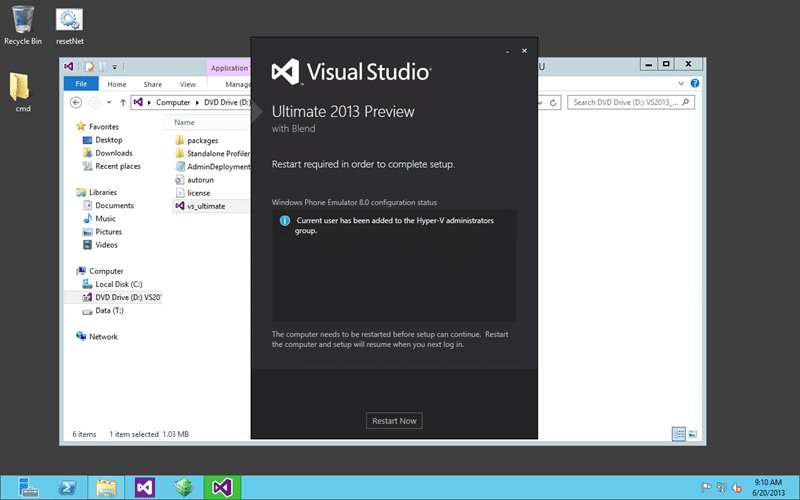Select the cmd folder on desktop
This screenshot has height=500, width=800.
click(x=21, y=92)
